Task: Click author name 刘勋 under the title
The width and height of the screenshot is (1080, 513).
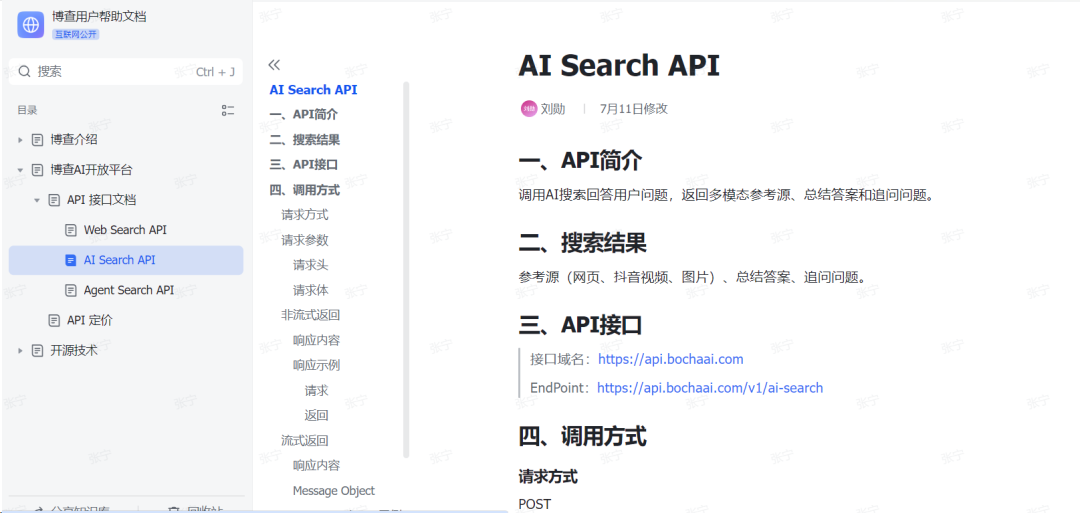Action: tap(552, 109)
